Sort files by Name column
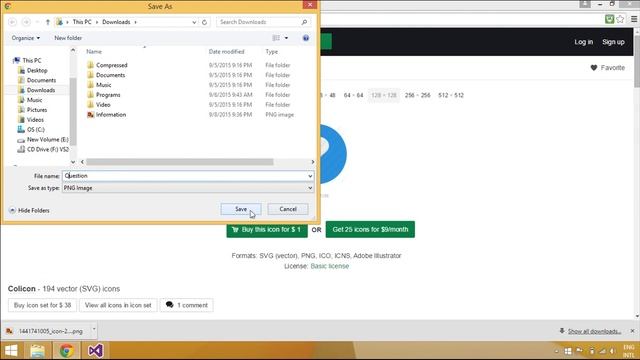The height and width of the screenshot is (360, 640). coord(94,52)
